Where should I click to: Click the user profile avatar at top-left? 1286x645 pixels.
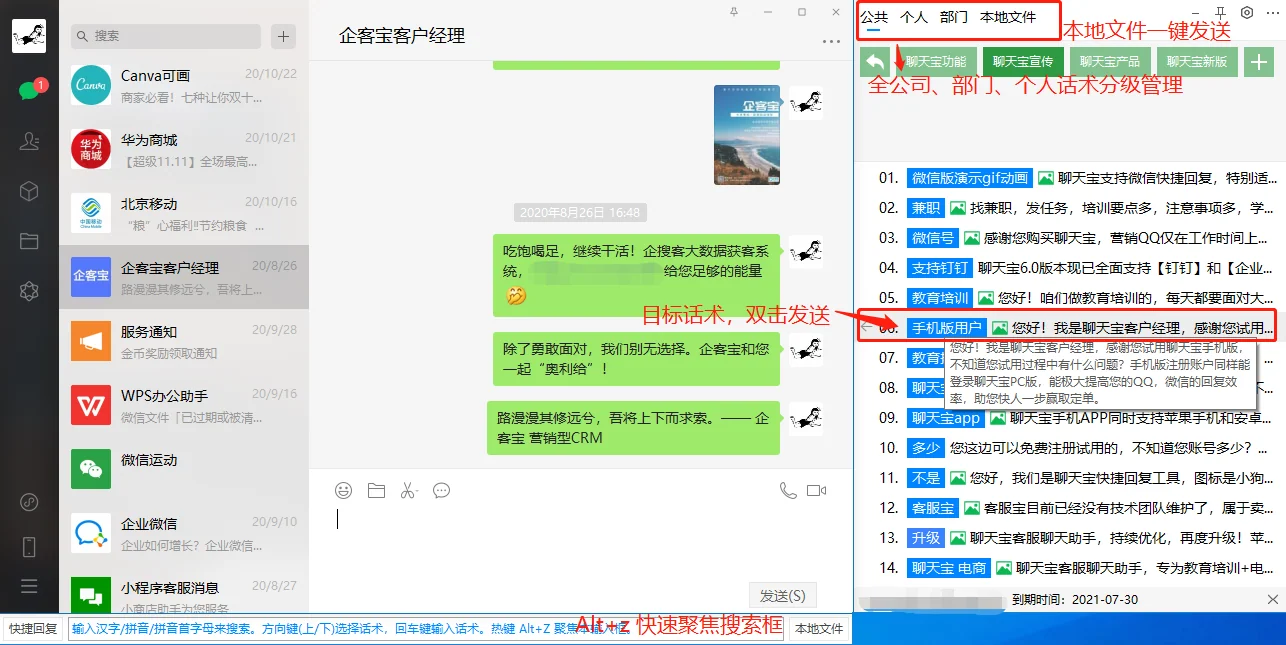click(x=29, y=35)
